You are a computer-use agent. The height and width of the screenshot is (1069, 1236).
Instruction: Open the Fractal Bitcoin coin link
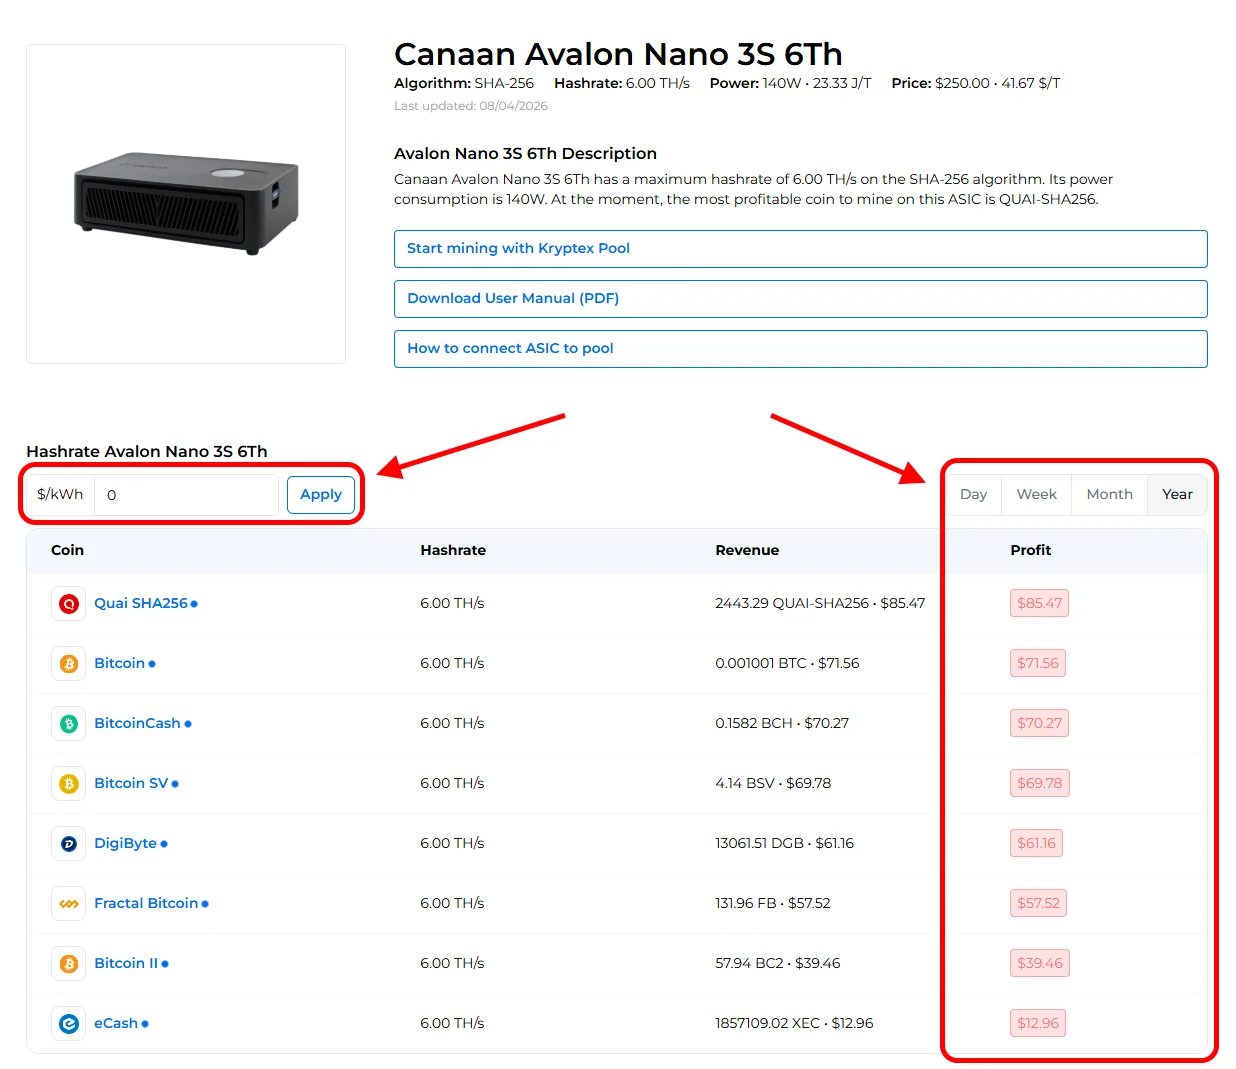pyautogui.click(x=146, y=904)
